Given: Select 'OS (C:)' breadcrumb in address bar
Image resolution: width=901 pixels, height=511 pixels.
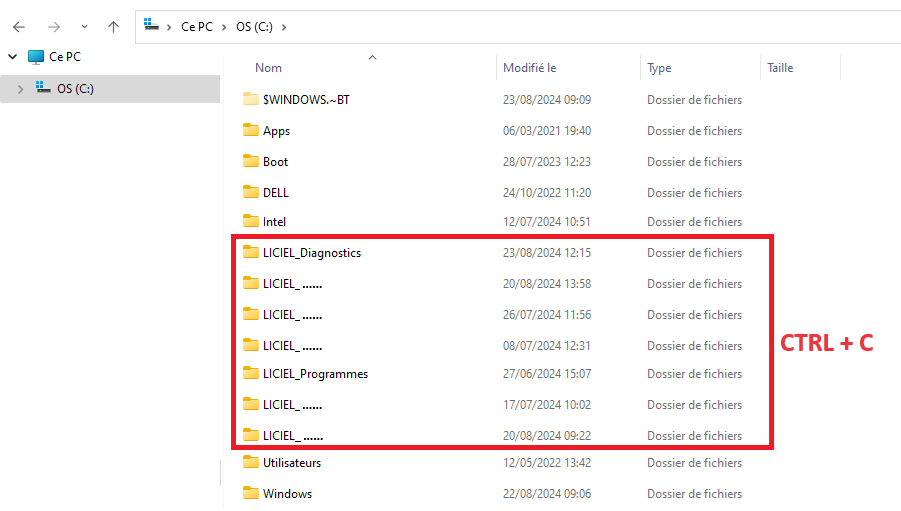Looking at the screenshot, I should tap(254, 27).
